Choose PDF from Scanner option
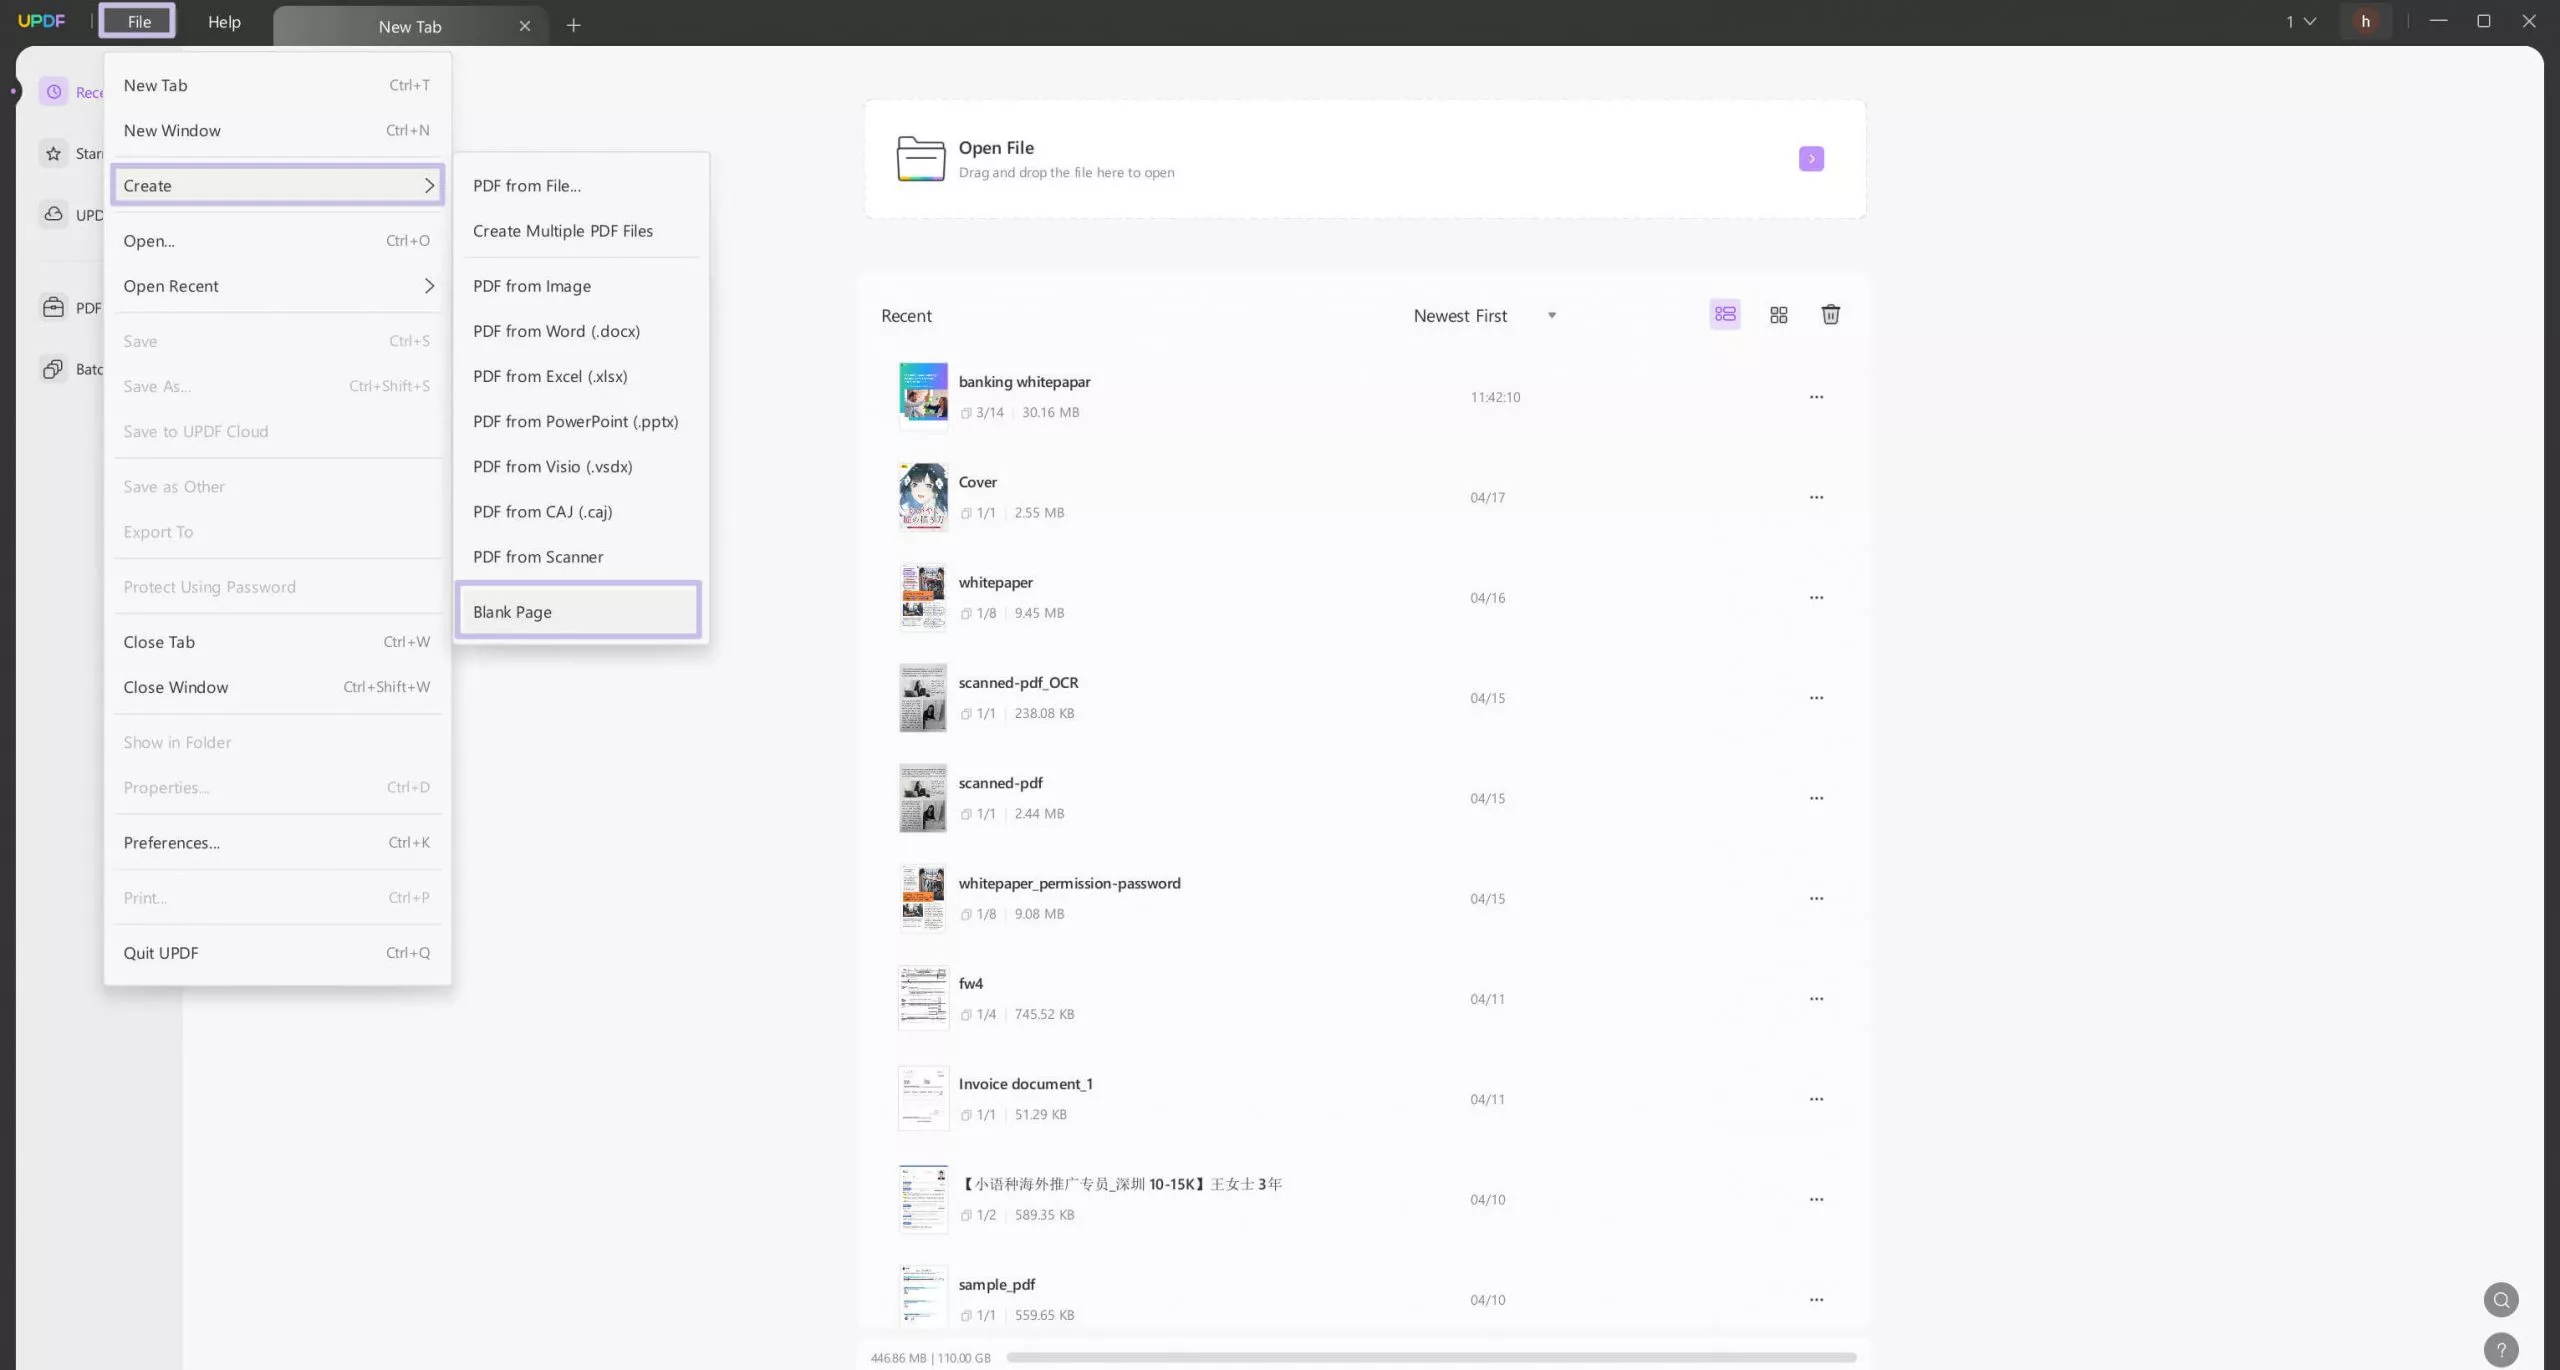The image size is (2560, 1370). (x=538, y=557)
